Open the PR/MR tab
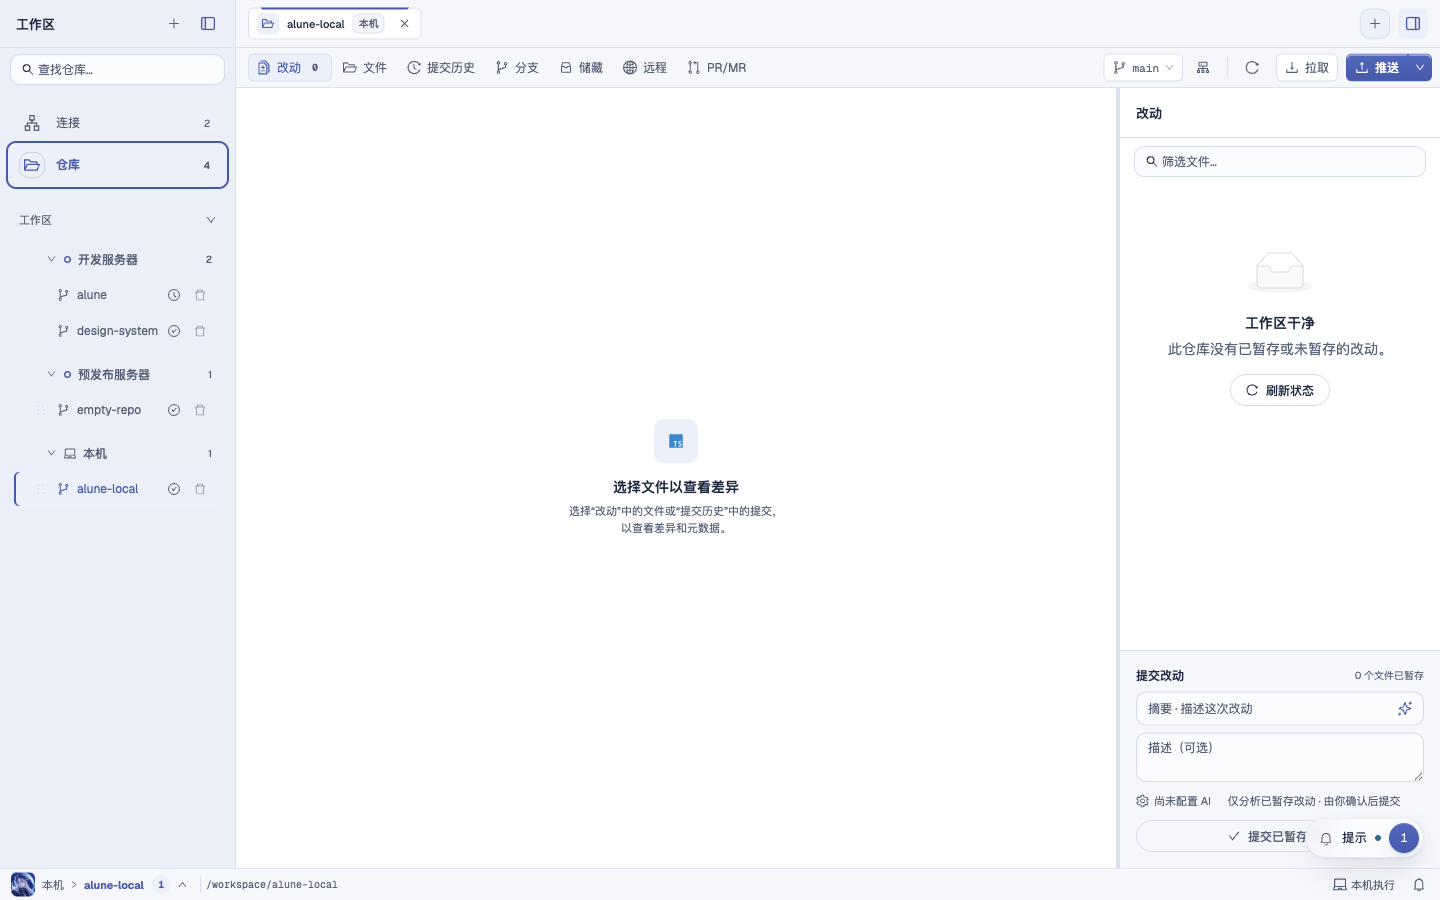The height and width of the screenshot is (900, 1440). pos(717,68)
